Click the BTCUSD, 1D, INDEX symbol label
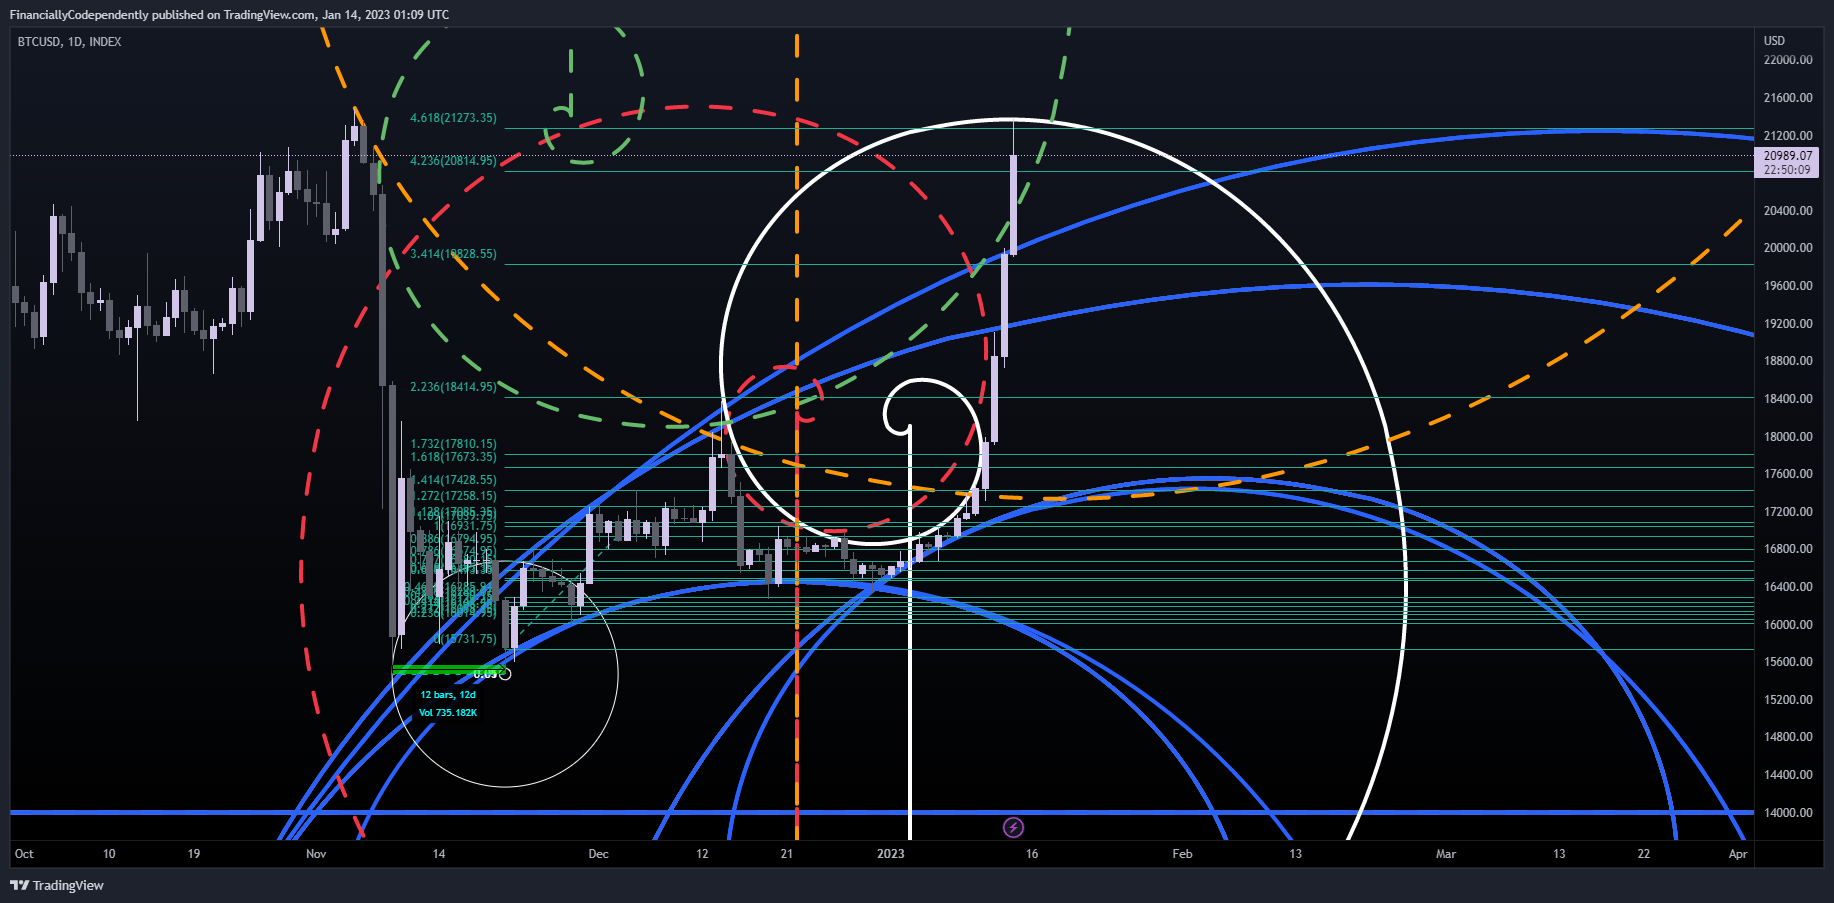This screenshot has height=903, width=1834. tap(70, 42)
